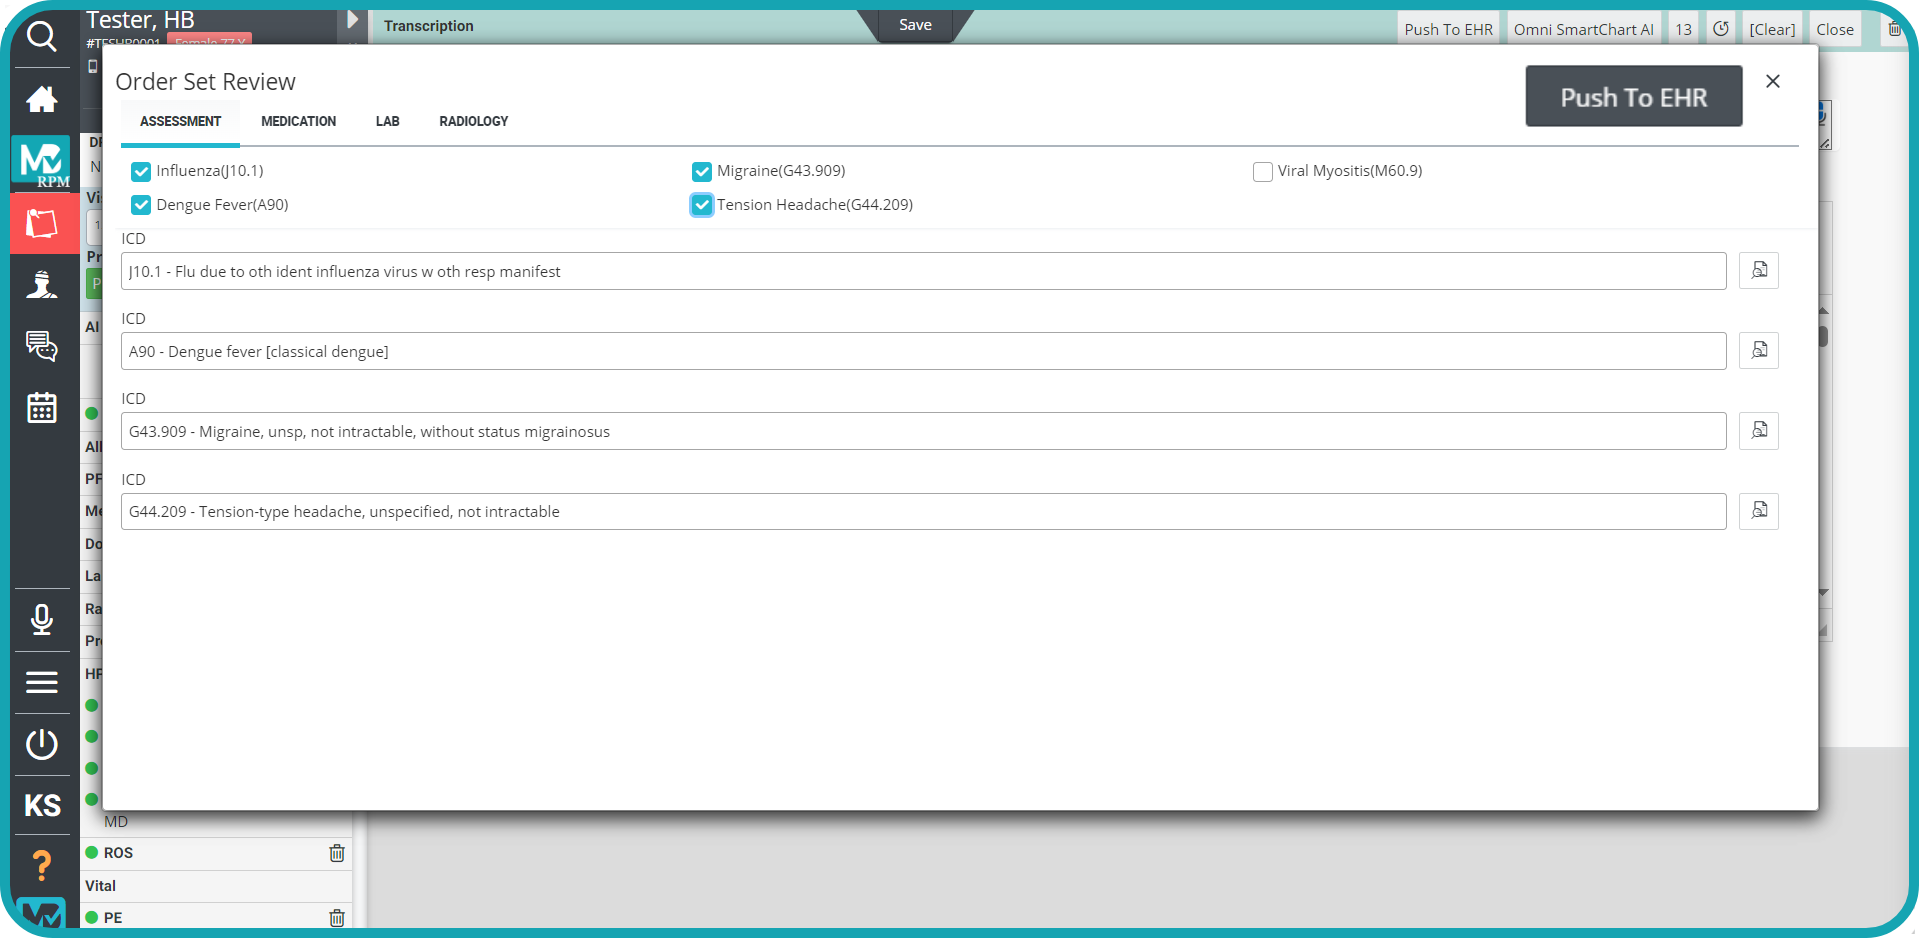
Task: Click the play arrow next to patient name
Action: pyautogui.click(x=352, y=20)
